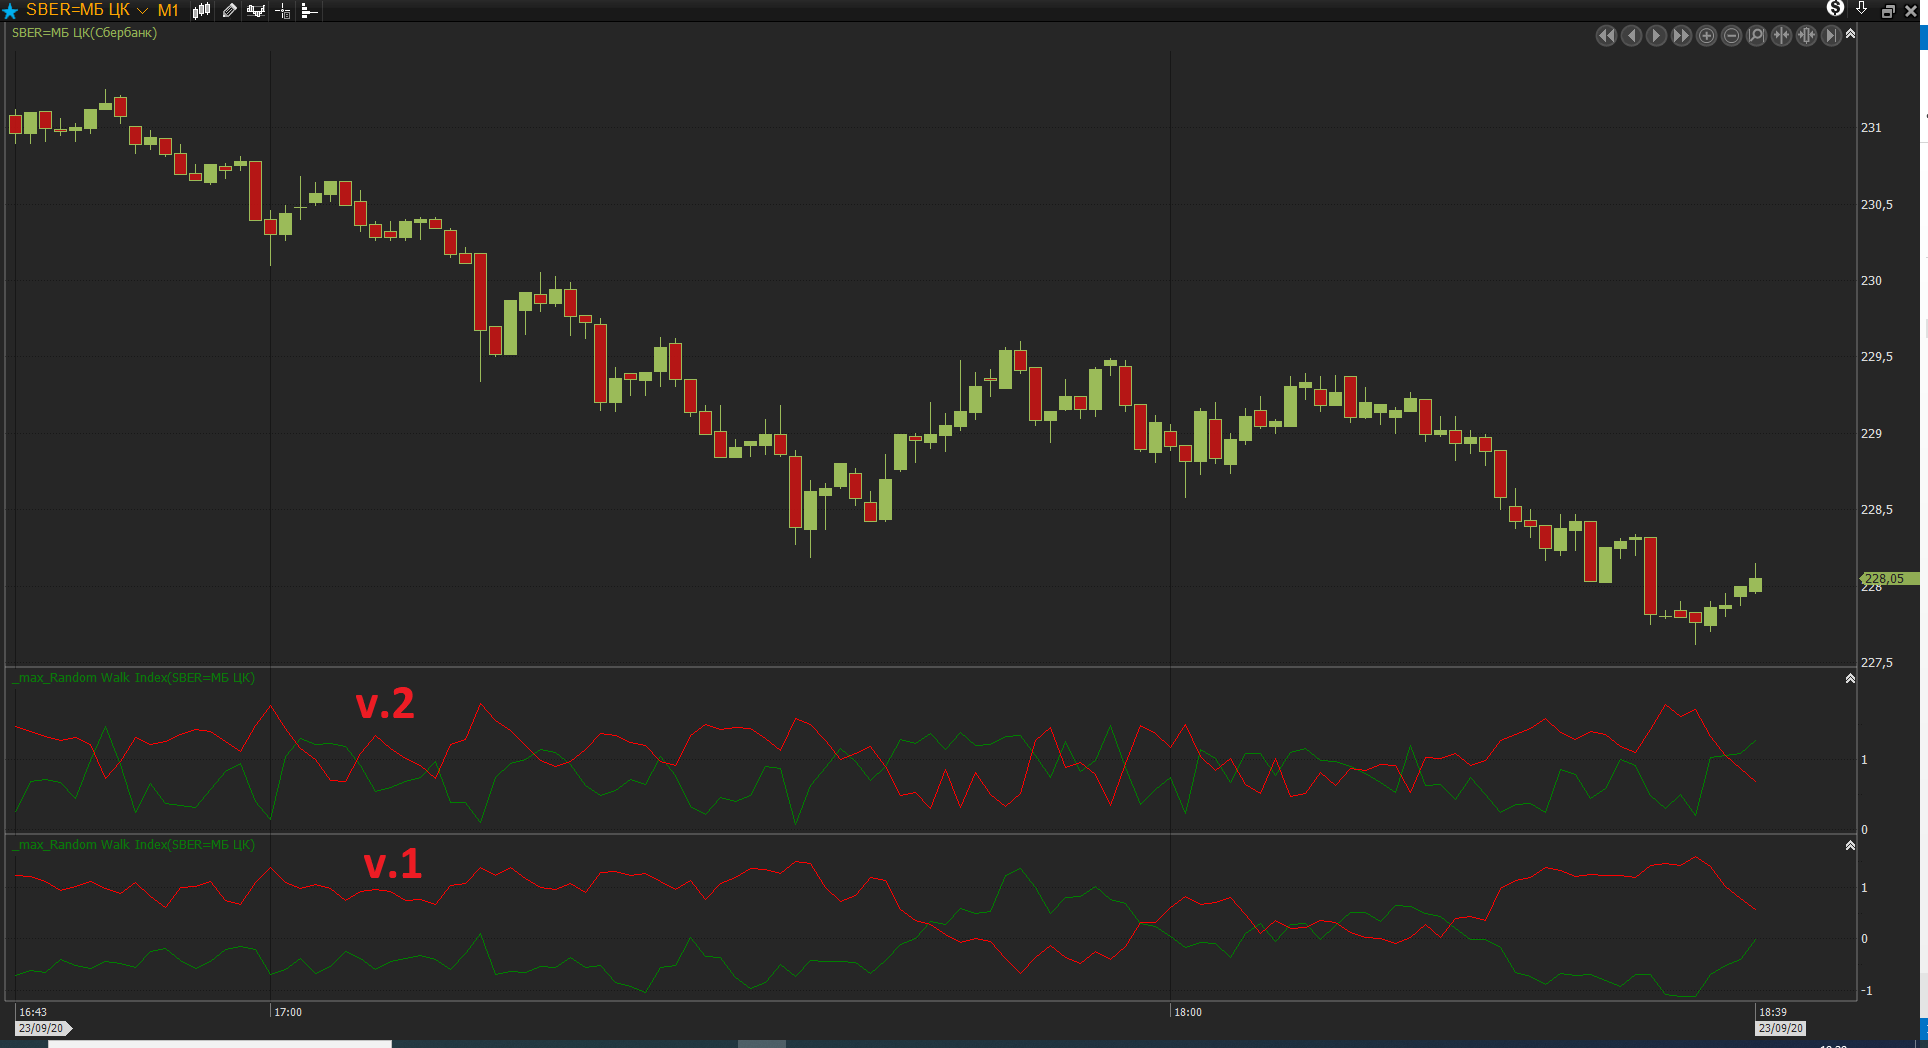Click the 228,05 current price label

coord(1888,578)
